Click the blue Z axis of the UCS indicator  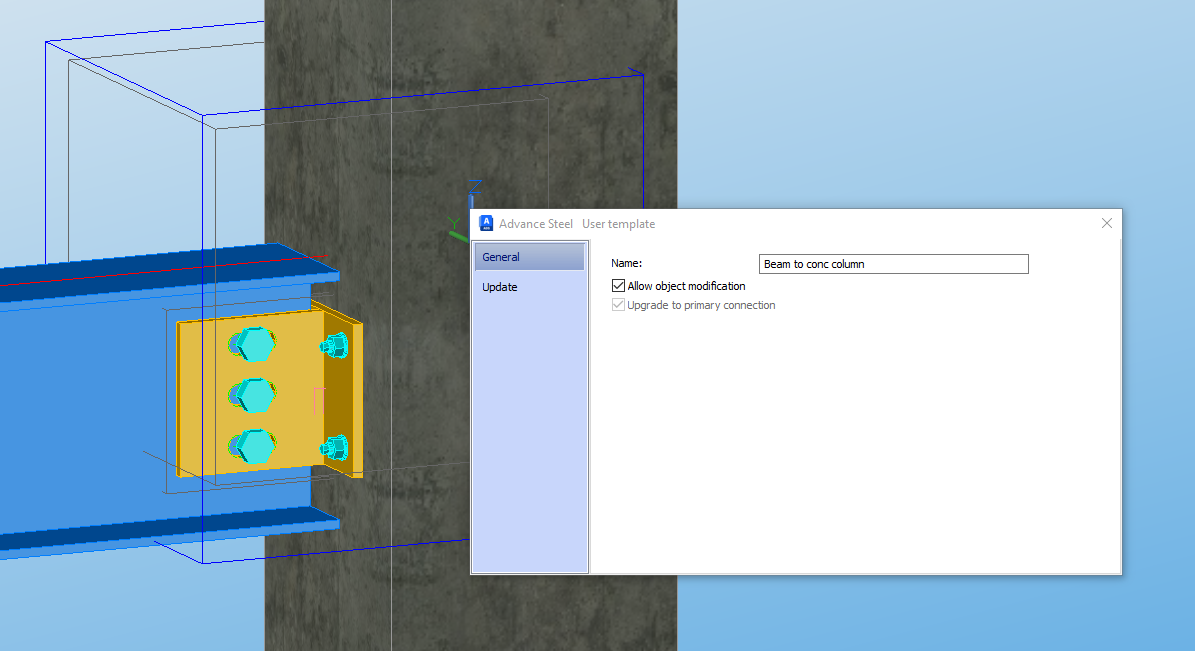471,200
